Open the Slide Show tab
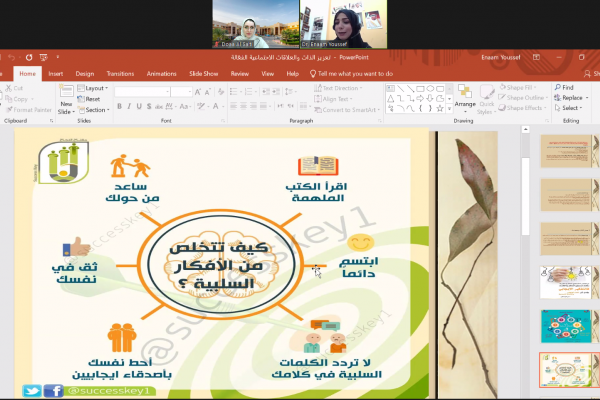The image size is (600, 400). coord(203,73)
